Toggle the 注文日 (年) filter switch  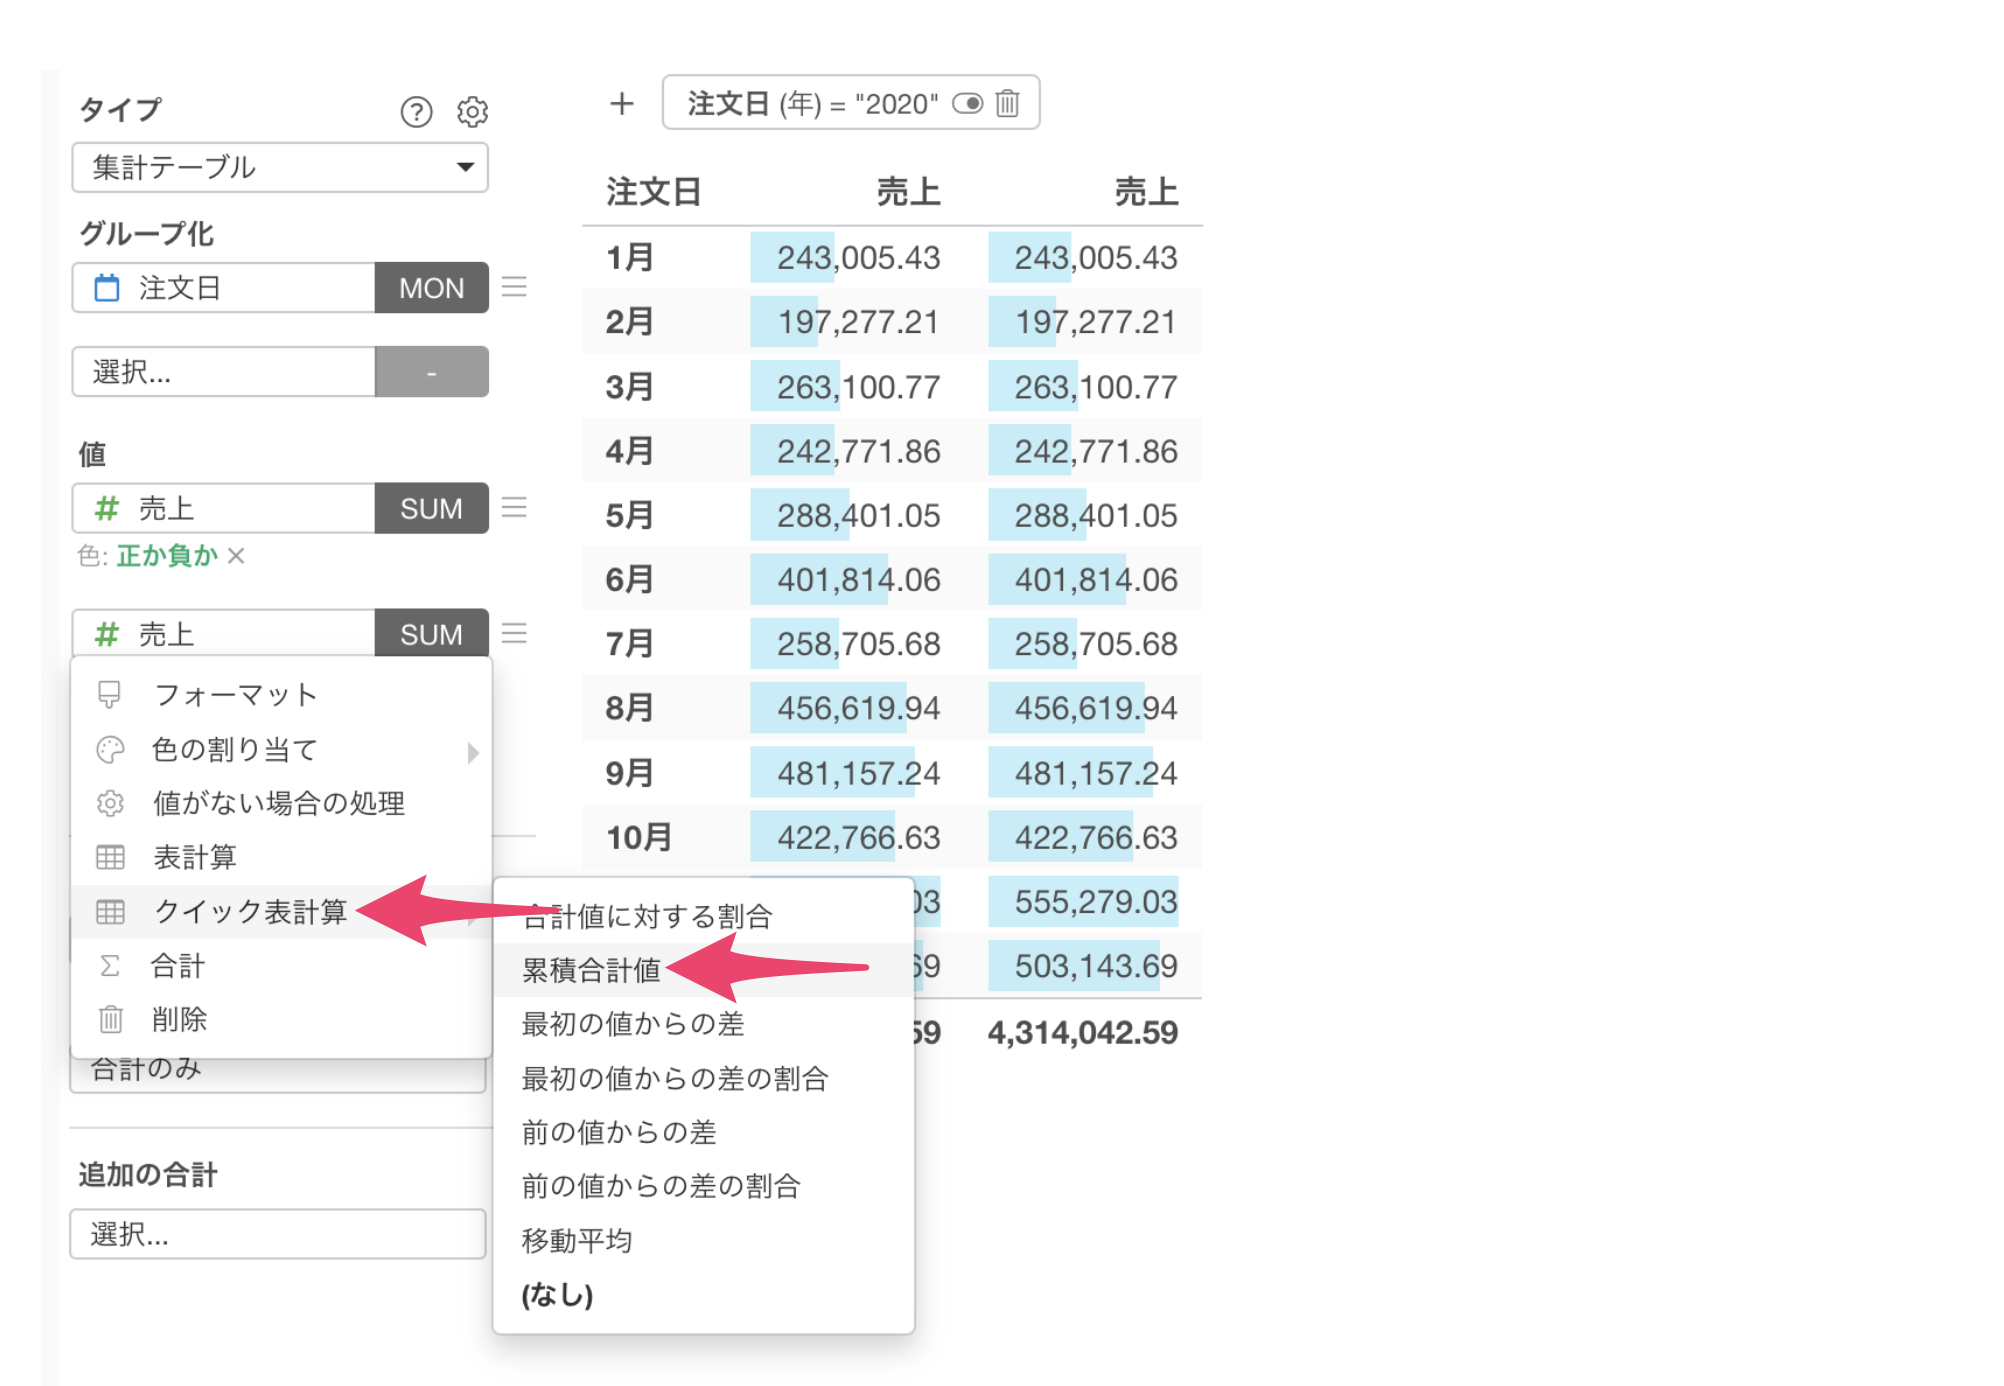[967, 103]
